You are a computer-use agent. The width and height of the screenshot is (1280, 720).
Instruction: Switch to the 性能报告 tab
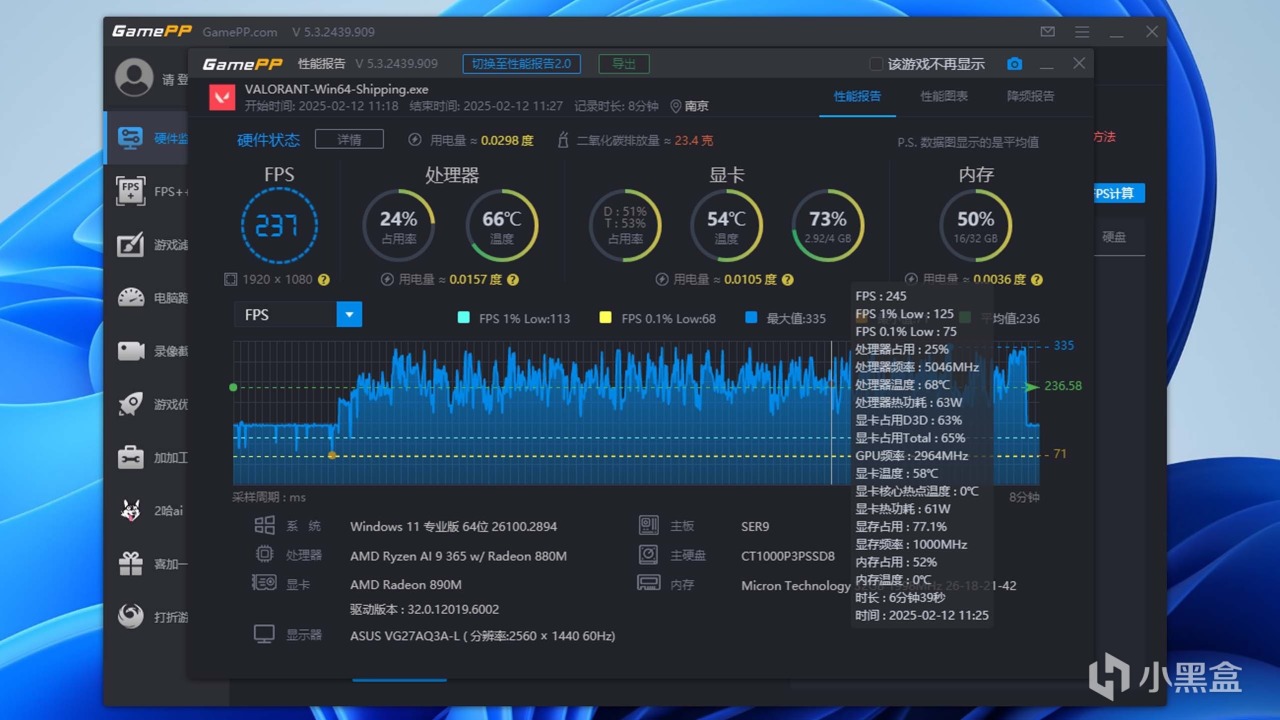click(858, 96)
